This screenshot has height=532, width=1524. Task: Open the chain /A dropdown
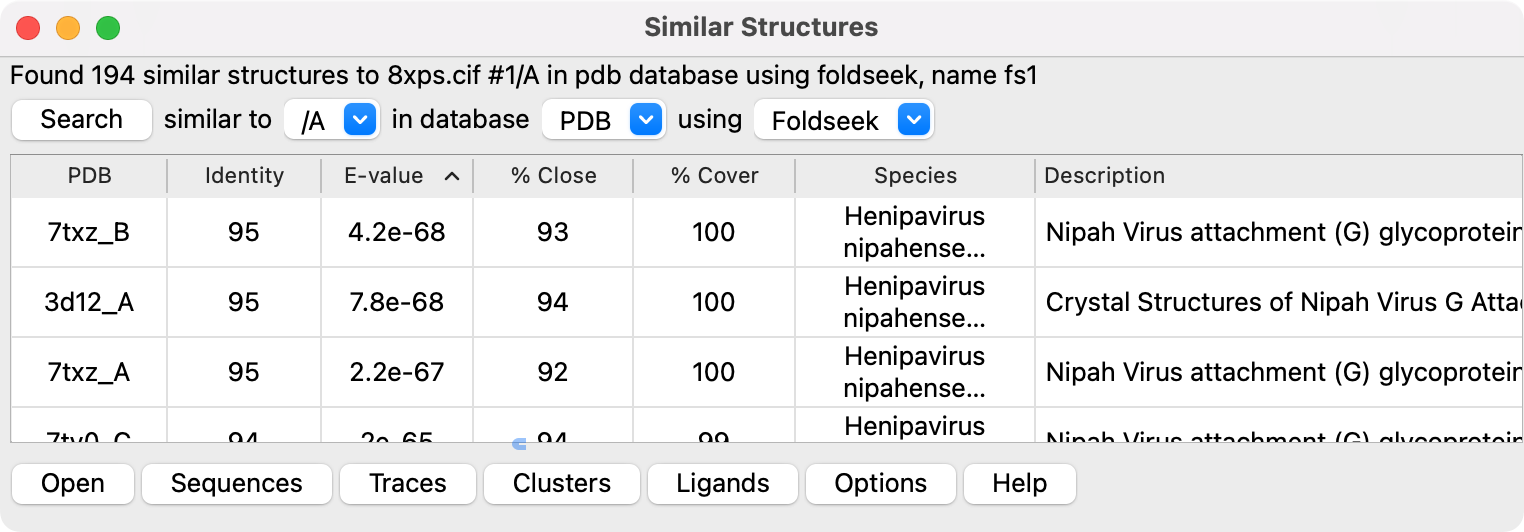pyautogui.click(x=359, y=120)
